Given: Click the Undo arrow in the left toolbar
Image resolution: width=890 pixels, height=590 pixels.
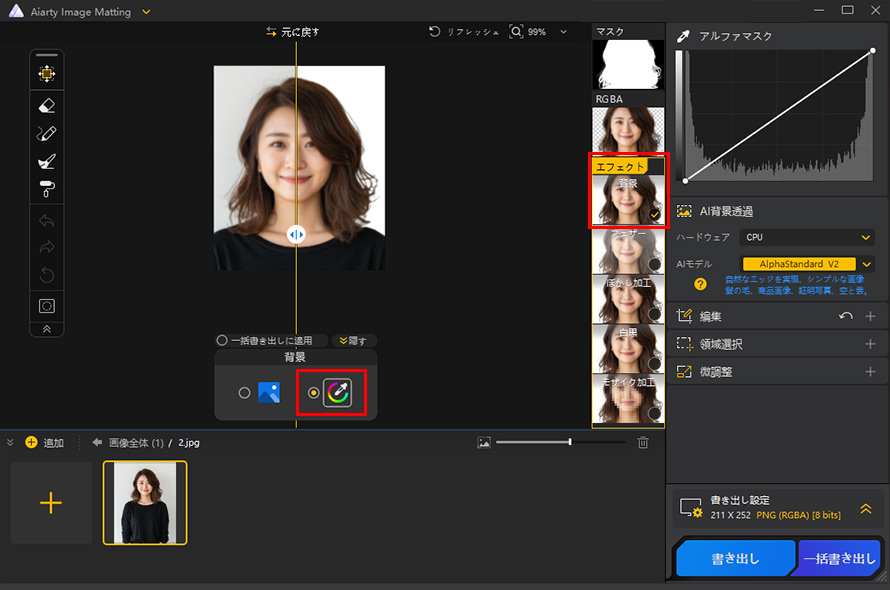Looking at the screenshot, I should (46, 221).
